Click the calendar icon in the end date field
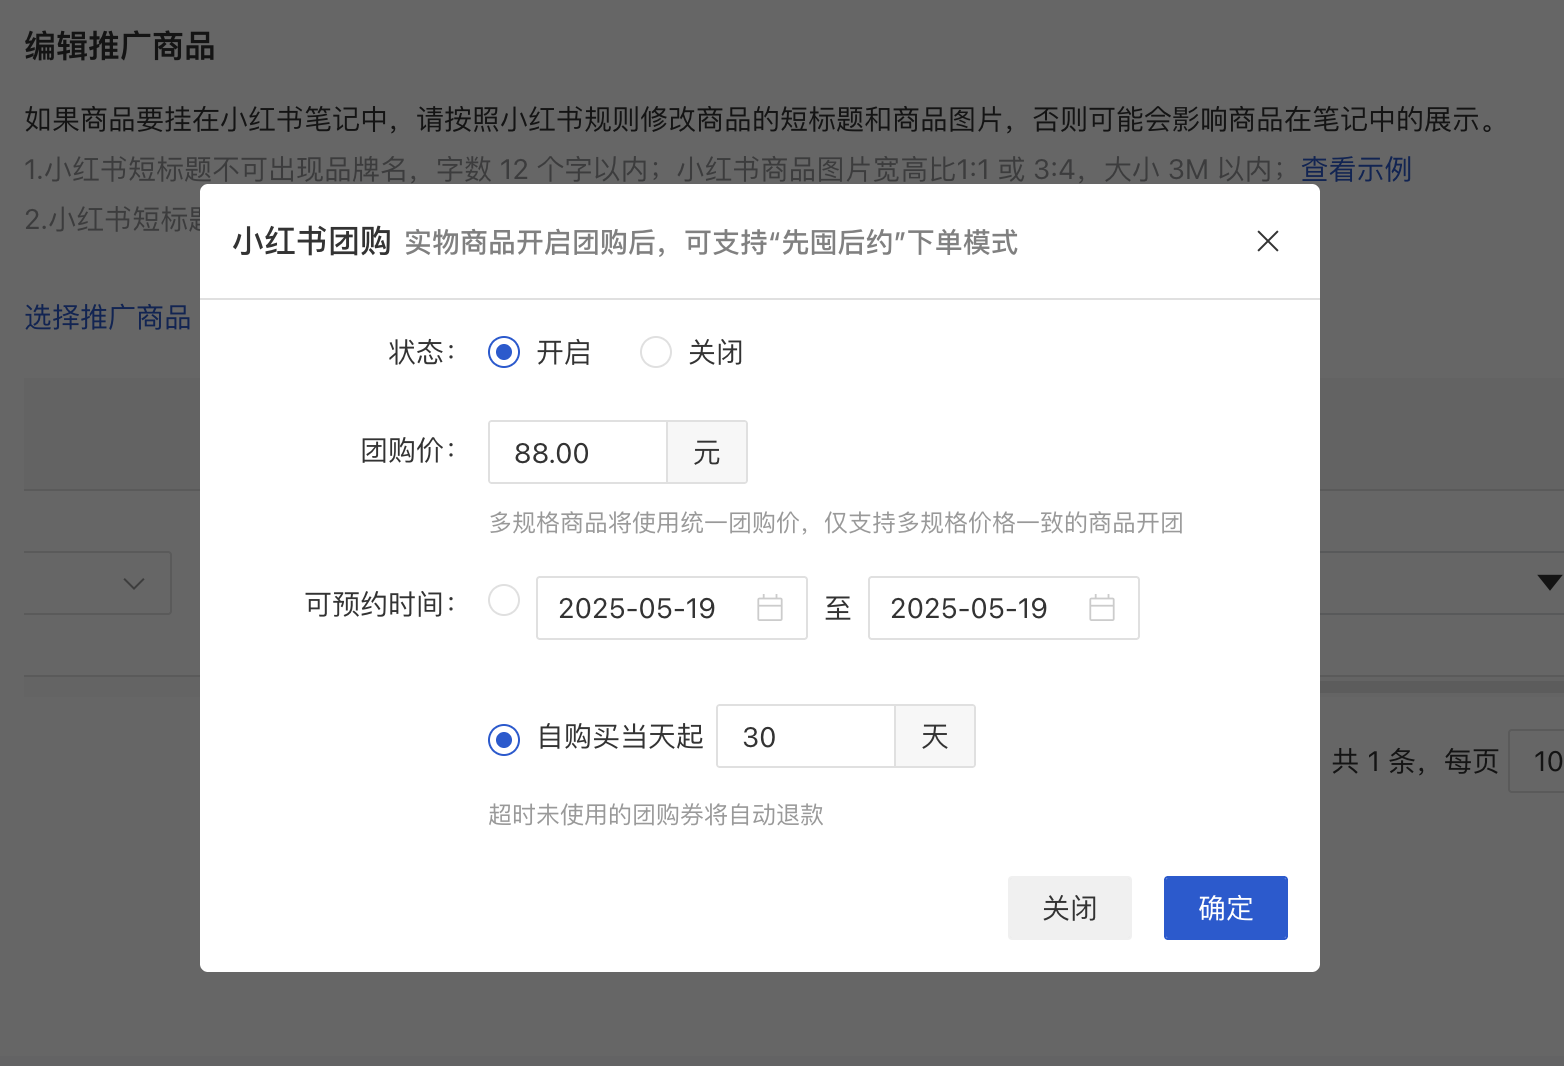The width and height of the screenshot is (1564, 1066). pyautogui.click(x=1101, y=608)
